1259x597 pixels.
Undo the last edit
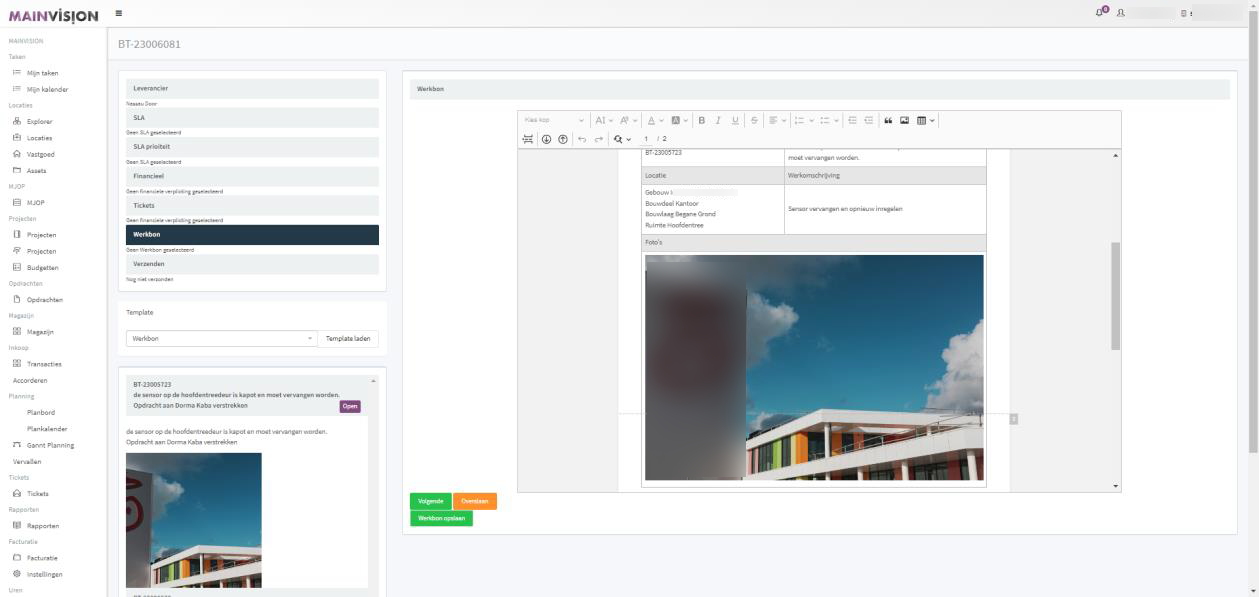click(582, 139)
